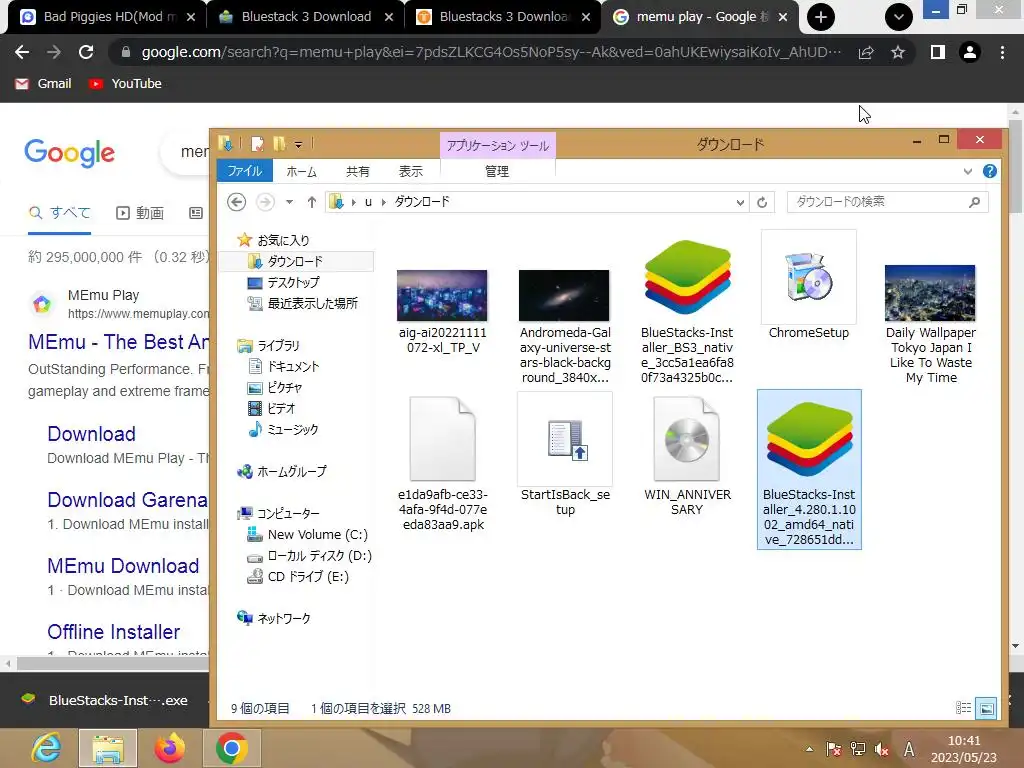Open Chrome side panel icon
Viewport: 1024px width, 768px height.
tap(938, 52)
